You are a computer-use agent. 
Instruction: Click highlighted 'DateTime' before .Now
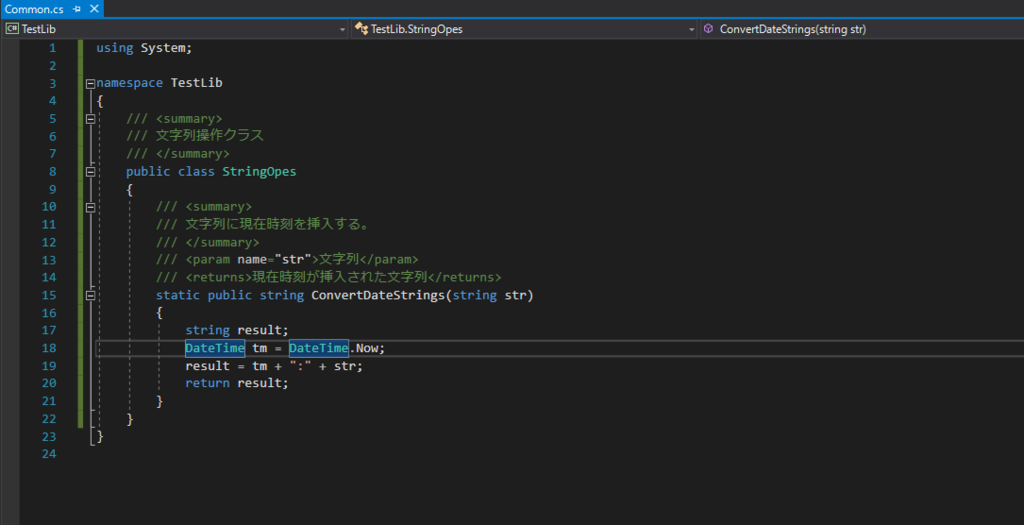(319, 348)
